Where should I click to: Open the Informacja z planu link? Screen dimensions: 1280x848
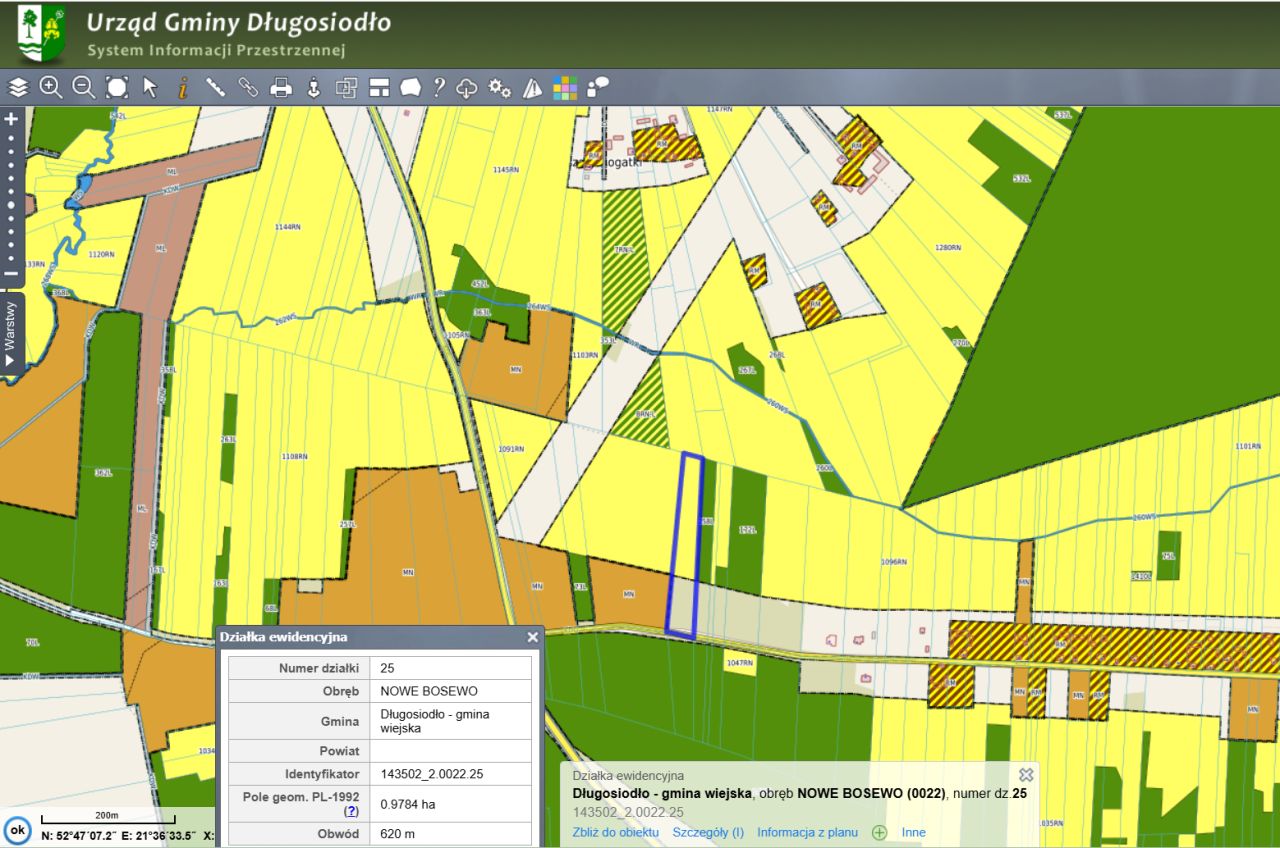point(807,832)
